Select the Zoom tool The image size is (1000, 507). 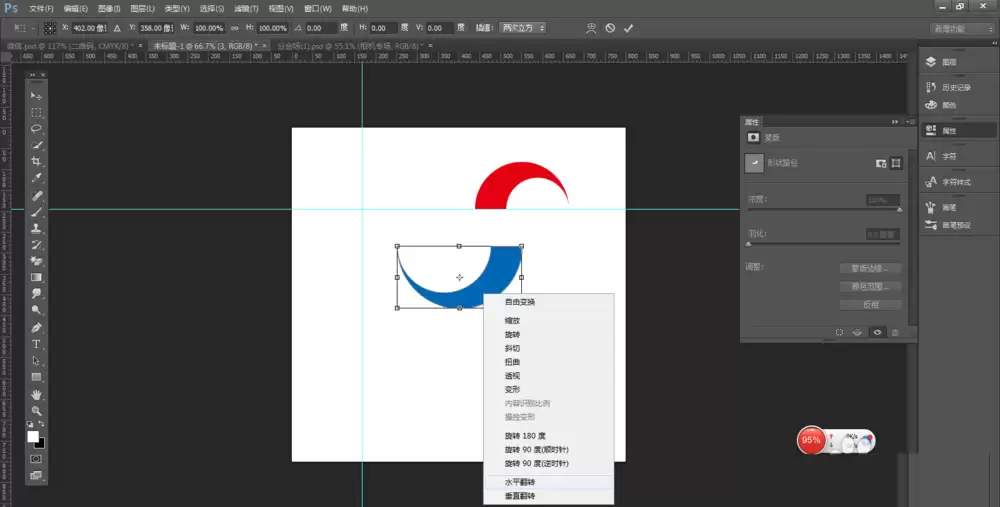coord(36,411)
